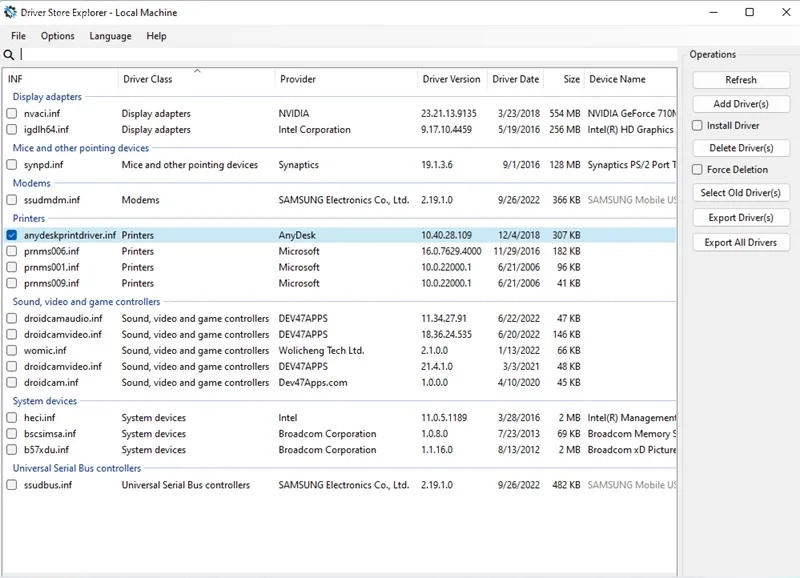Click Select Old Driver(s) button
This screenshot has height=578, width=800.
tap(741, 193)
